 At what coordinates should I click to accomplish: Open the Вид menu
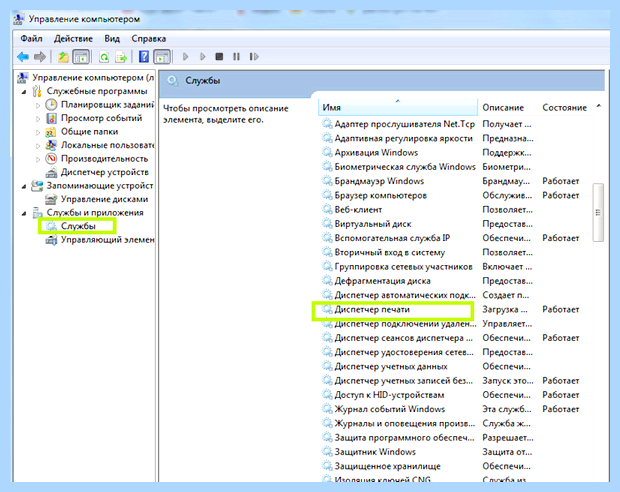112,39
